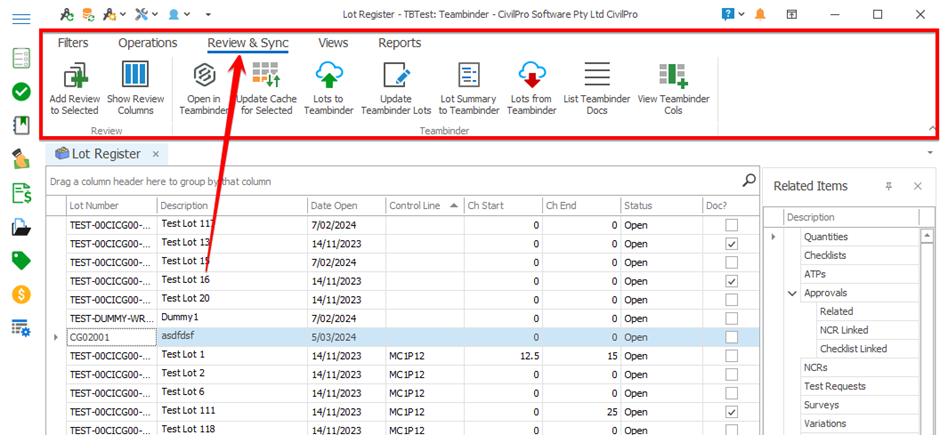Click Lot Summary to Teambinder icon
The width and height of the screenshot is (940, 435).
(469, 76)
